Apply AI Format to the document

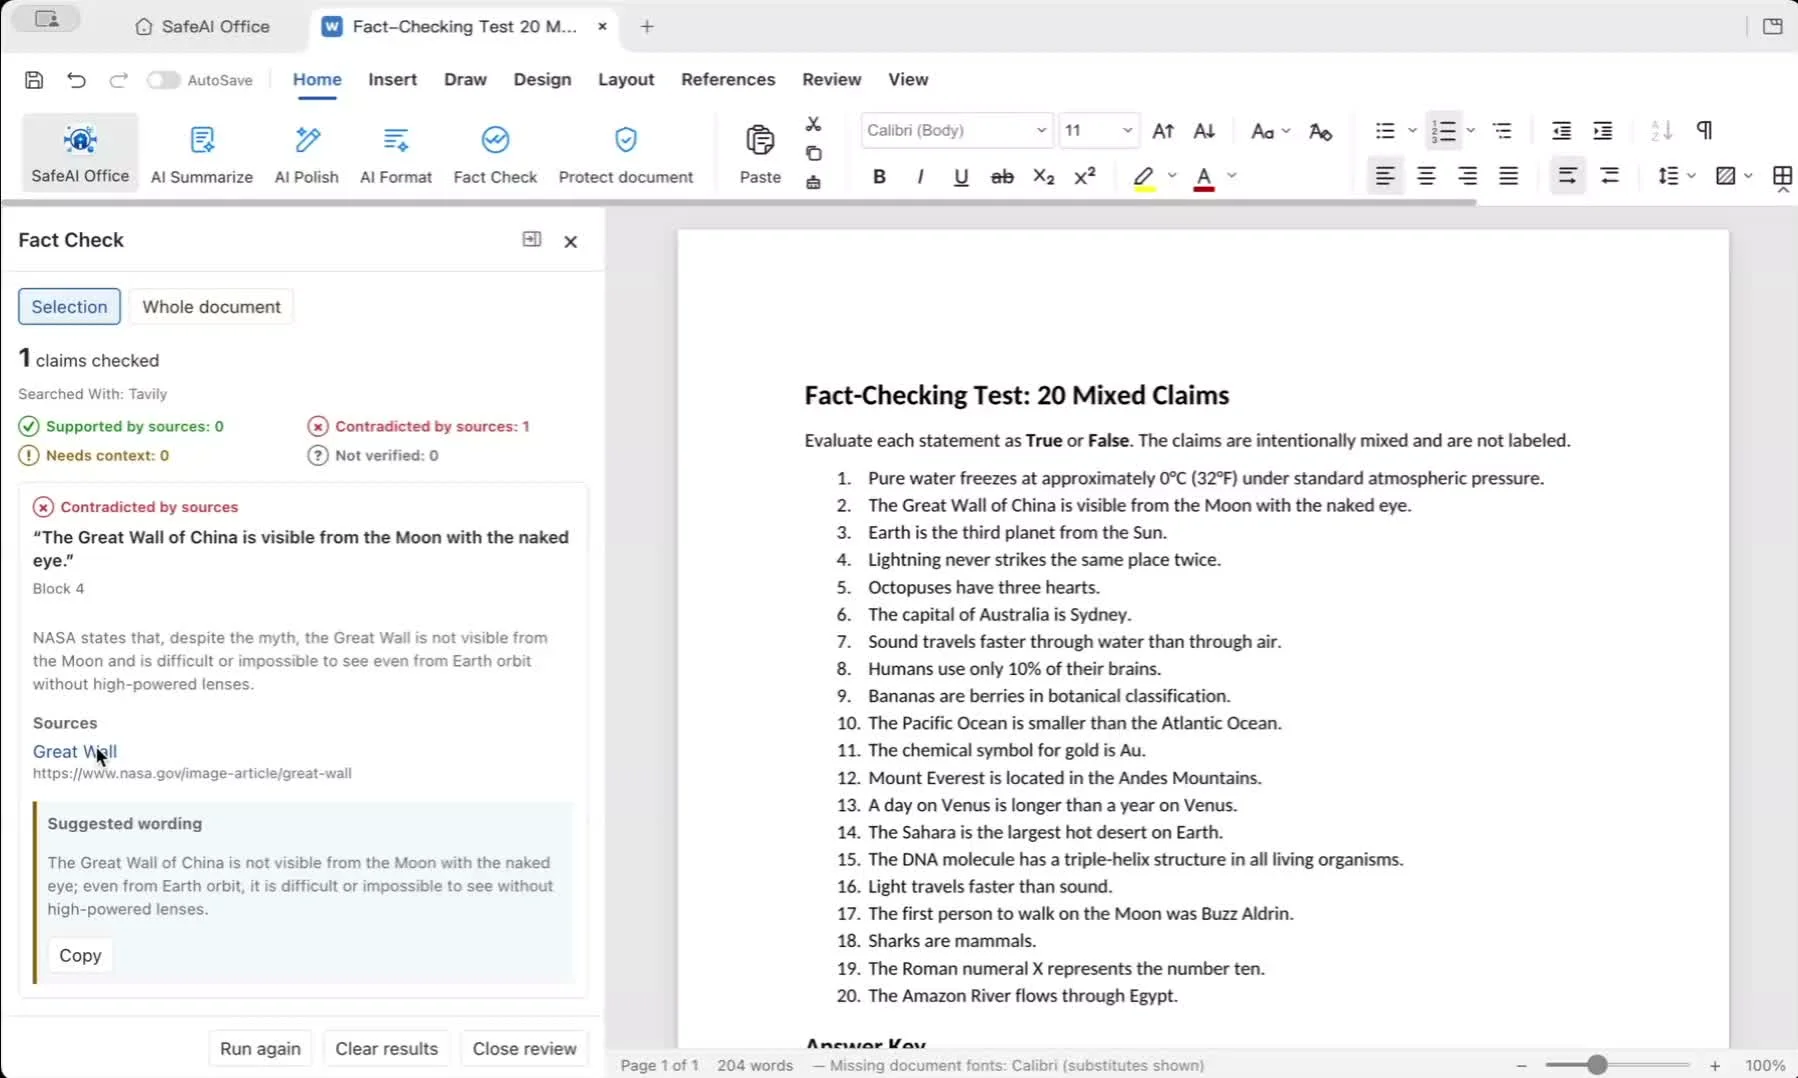(x=396, y=153)
